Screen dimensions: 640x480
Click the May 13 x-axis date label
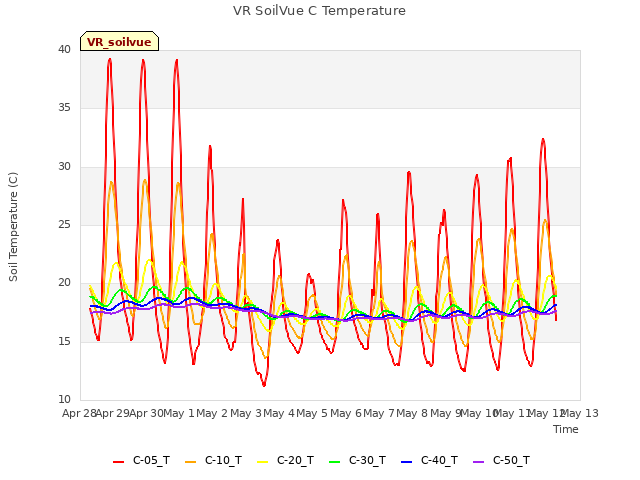click(580, 413)
